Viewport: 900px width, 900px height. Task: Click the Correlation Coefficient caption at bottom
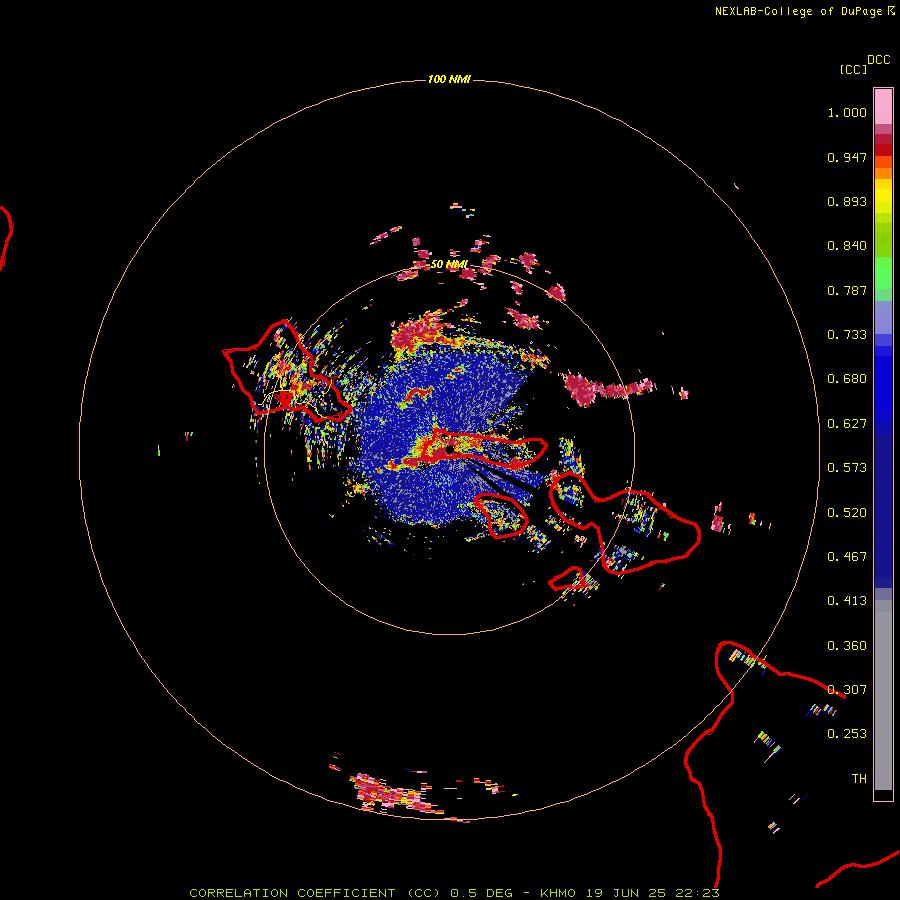tap(454, 893)
